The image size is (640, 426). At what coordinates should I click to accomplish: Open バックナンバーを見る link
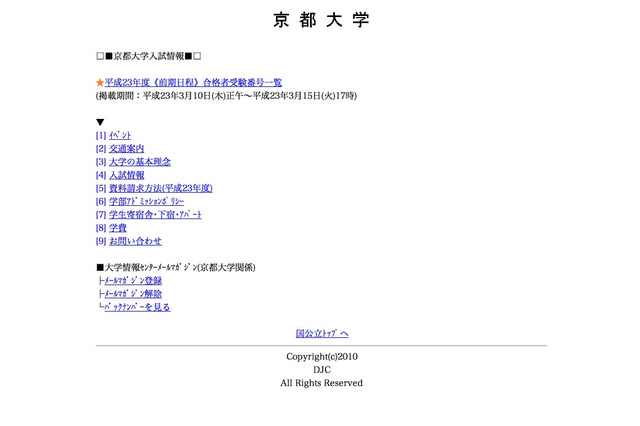[x=138, y=307]
